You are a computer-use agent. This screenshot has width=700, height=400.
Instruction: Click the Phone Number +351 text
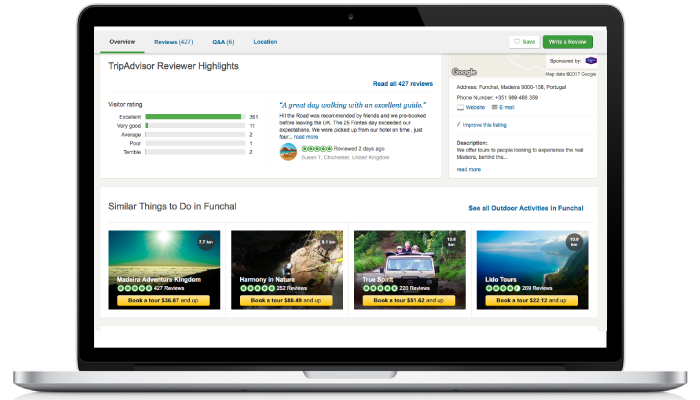(497, 97)
